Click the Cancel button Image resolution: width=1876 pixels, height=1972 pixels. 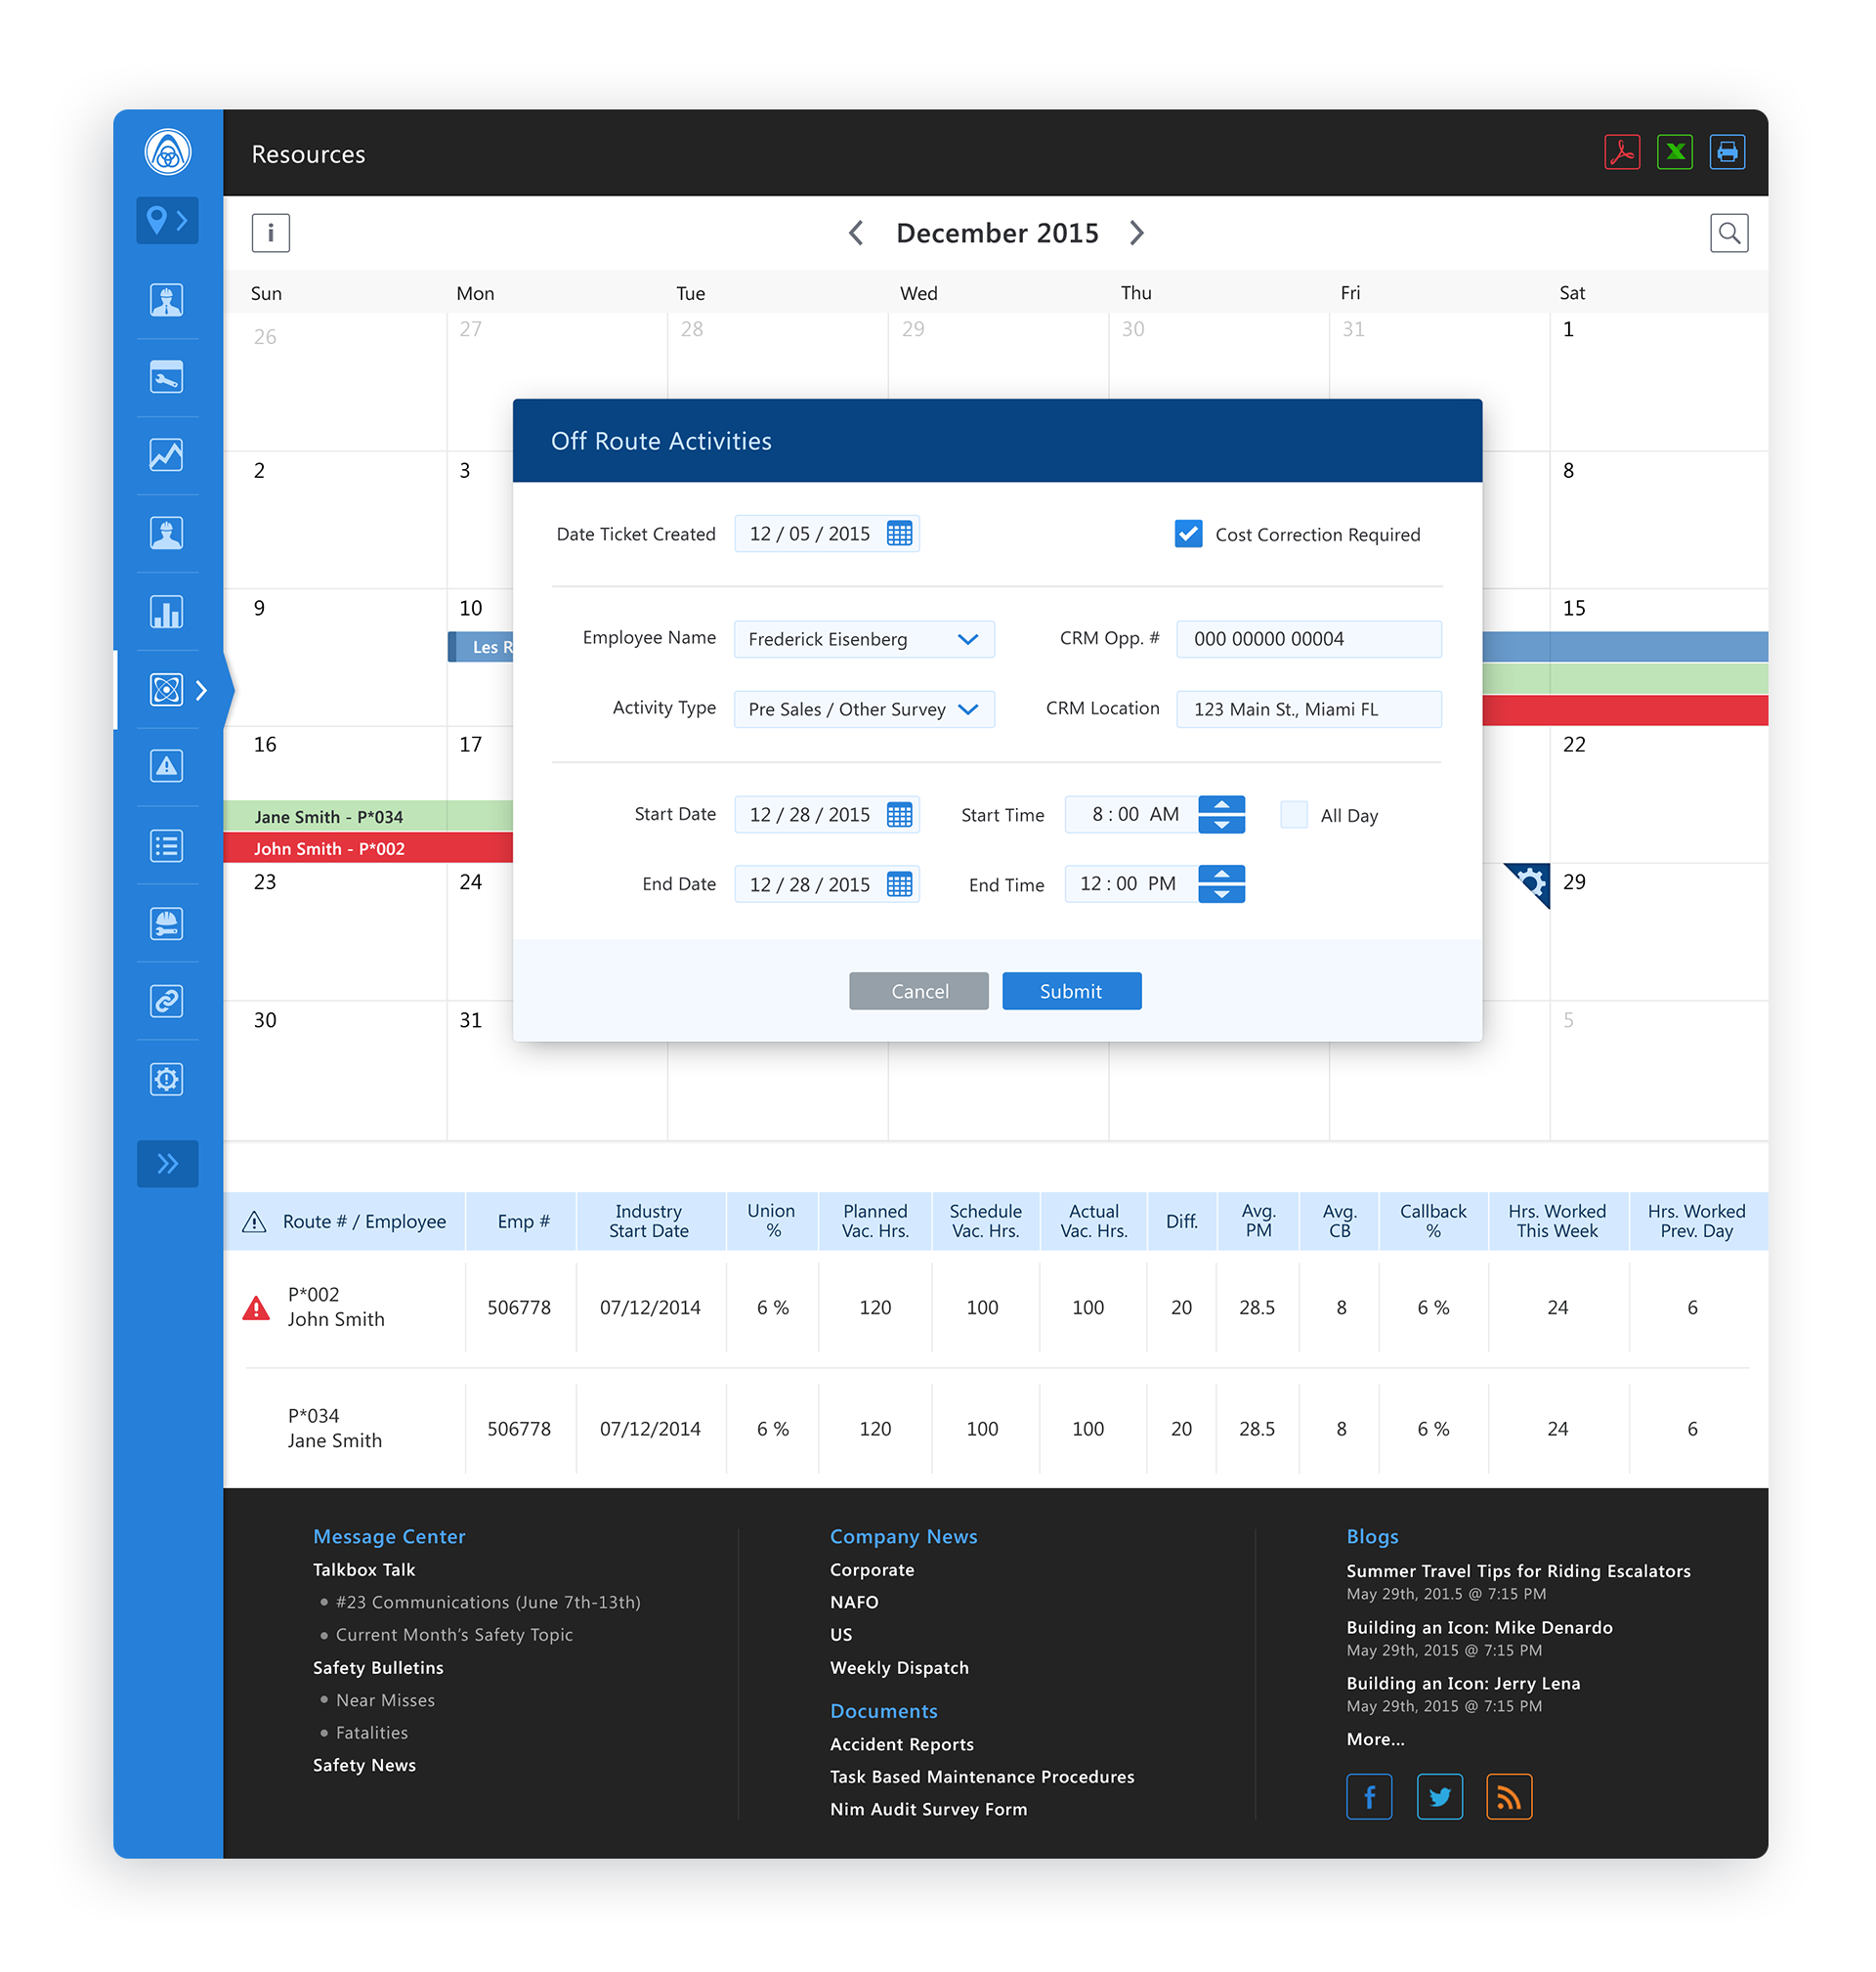point(919,991)
